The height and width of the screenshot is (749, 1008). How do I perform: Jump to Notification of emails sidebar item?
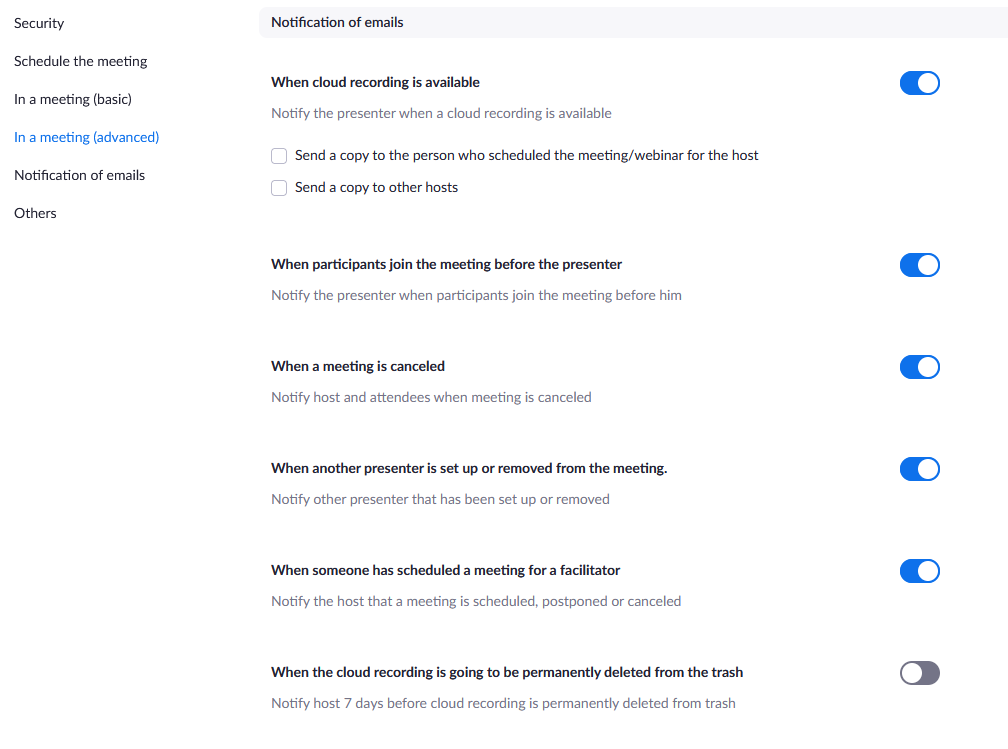click(x=79, y=175)
